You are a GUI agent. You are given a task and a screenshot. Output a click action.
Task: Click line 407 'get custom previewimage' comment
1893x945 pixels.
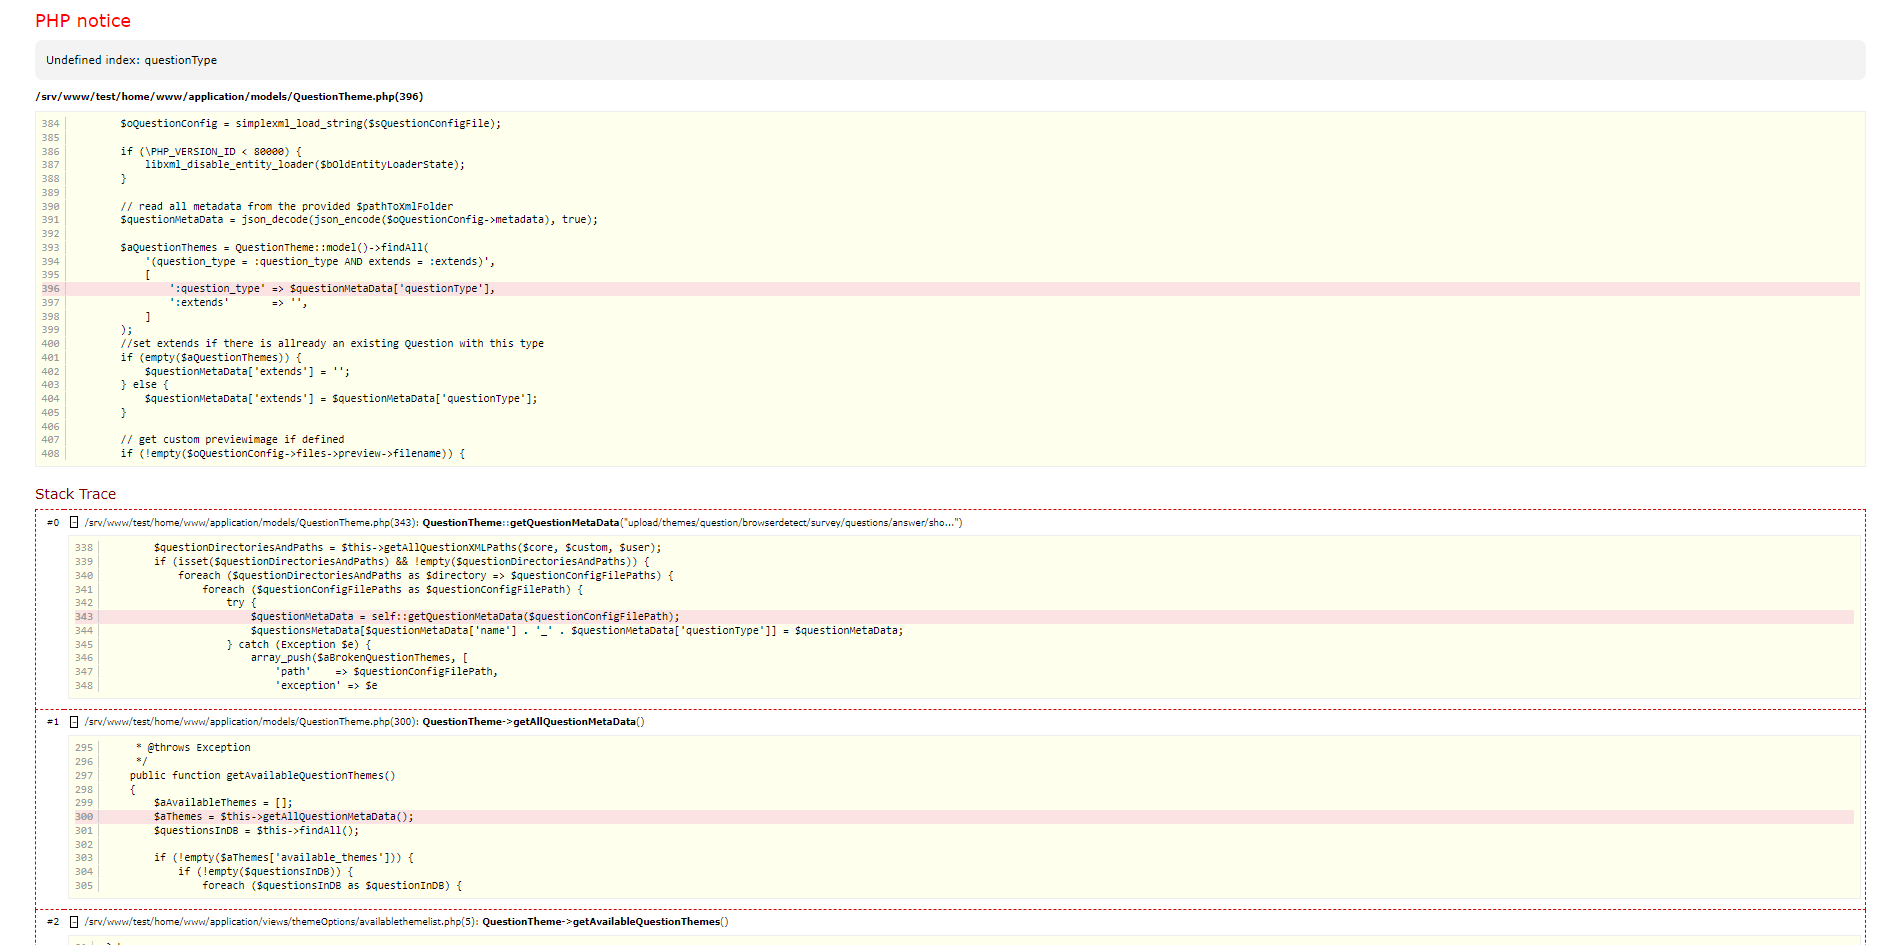click(x=232, y=440)
